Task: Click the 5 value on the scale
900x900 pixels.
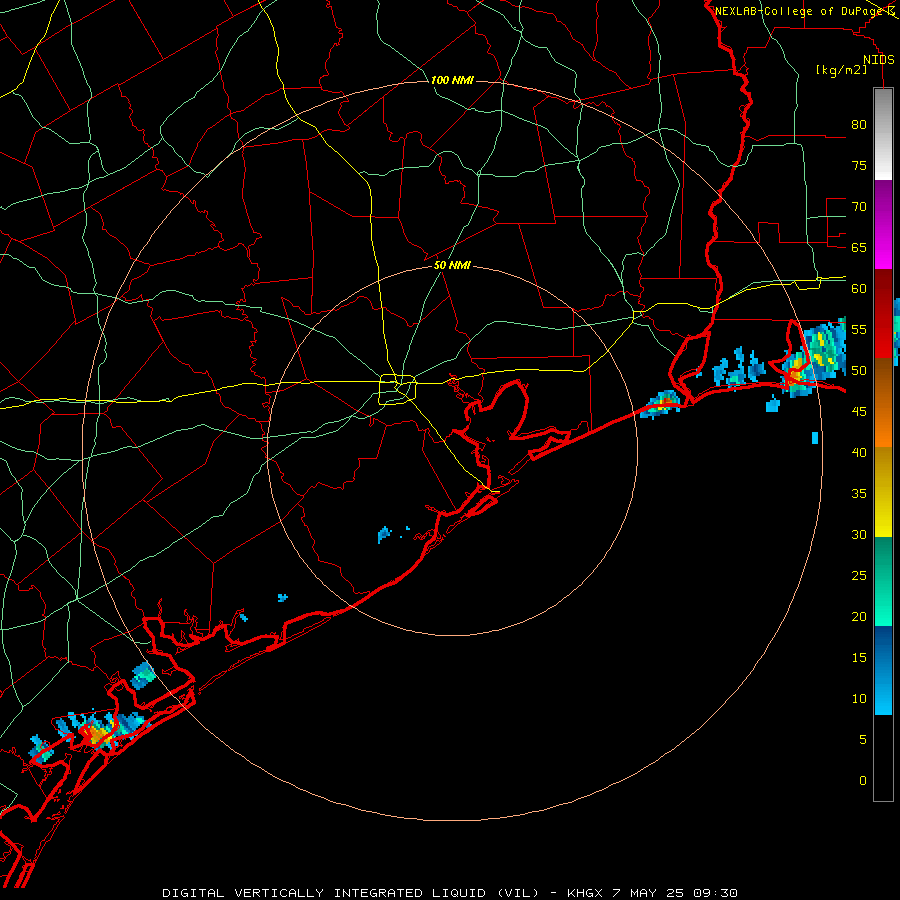Action: pos(863,739)
